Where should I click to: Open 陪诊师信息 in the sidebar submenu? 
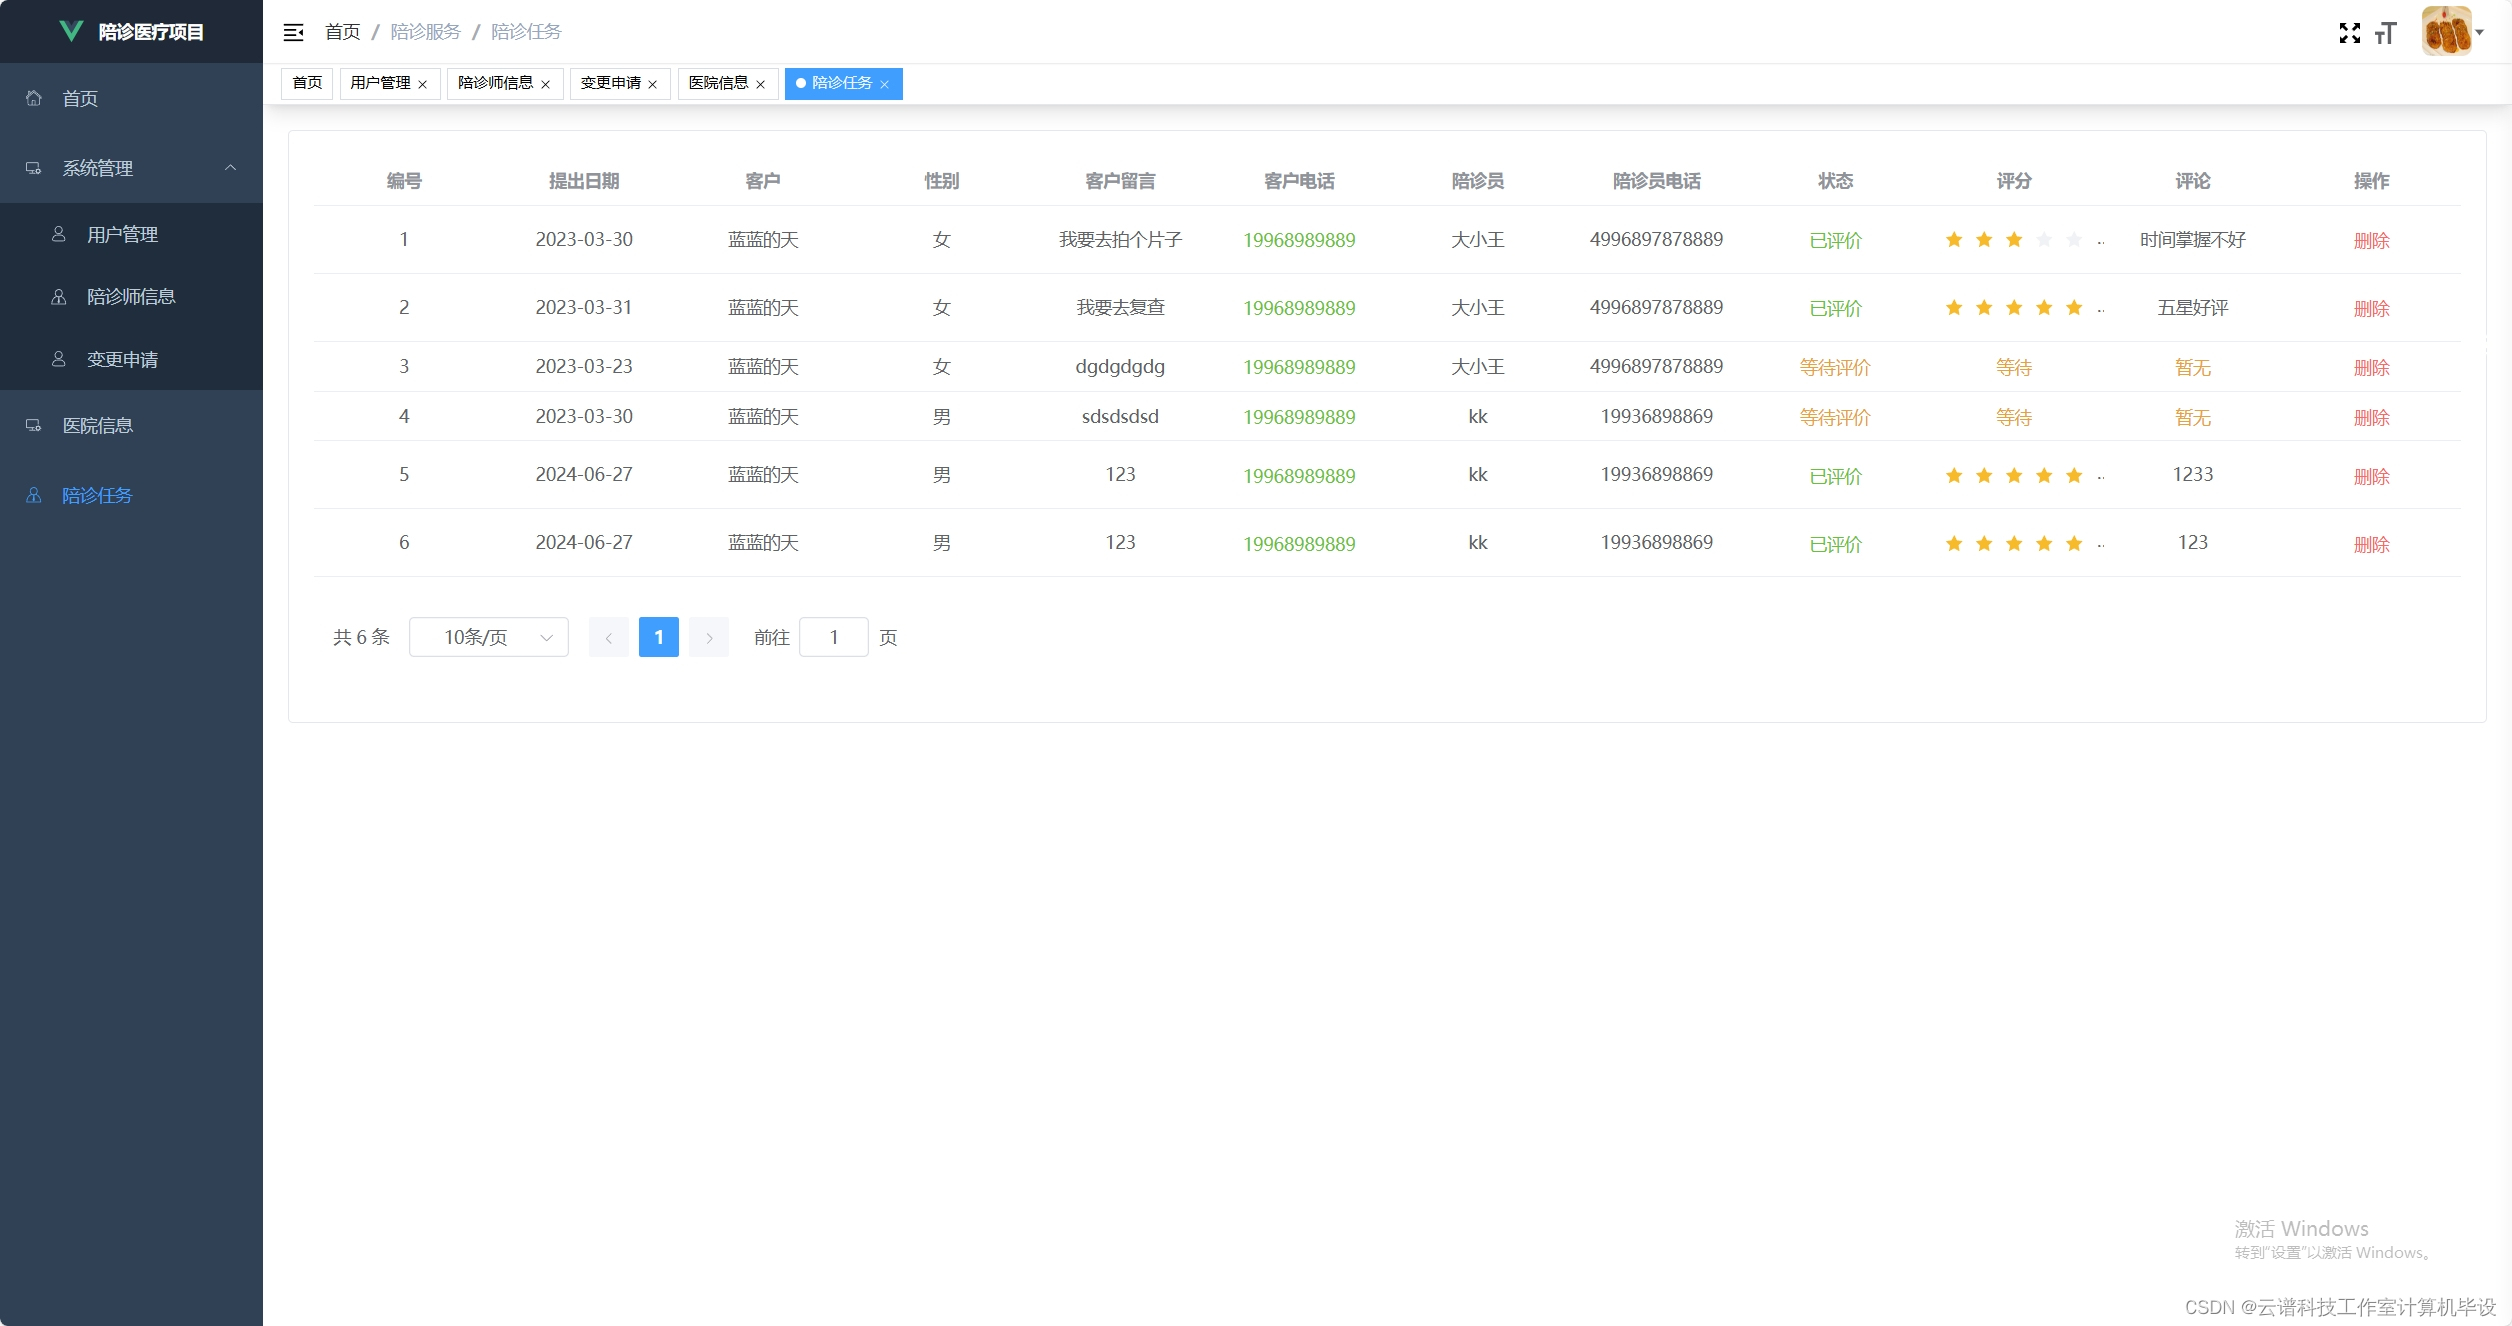coord(131,296)
